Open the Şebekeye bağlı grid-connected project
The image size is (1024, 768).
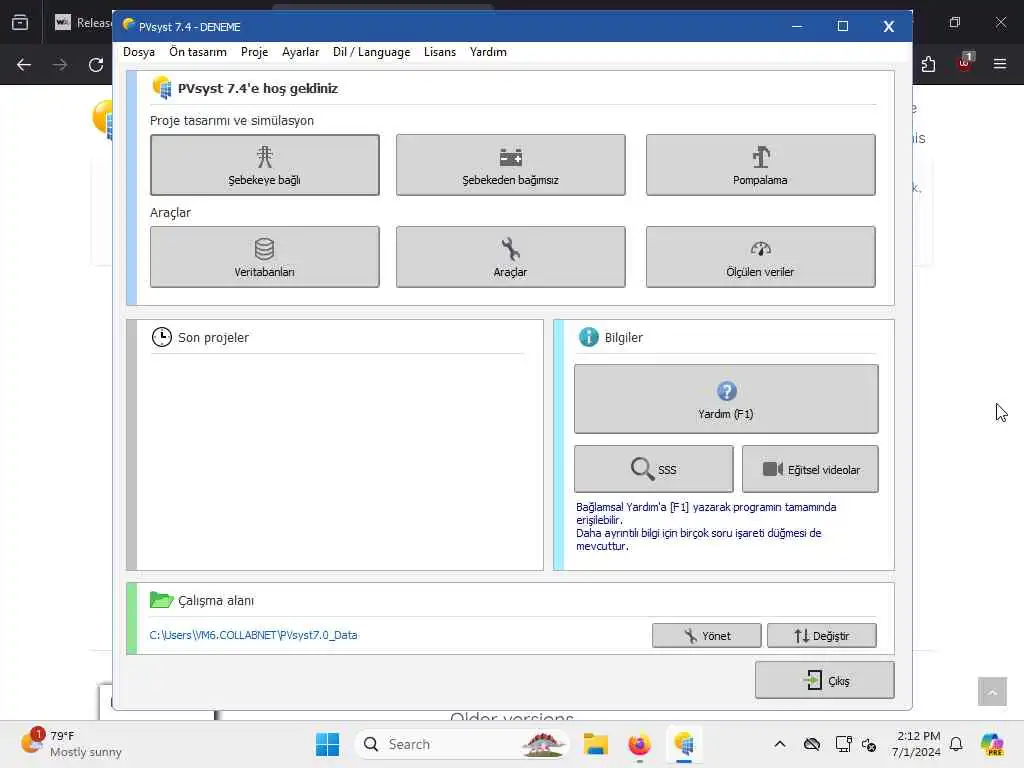click(264, 165)
